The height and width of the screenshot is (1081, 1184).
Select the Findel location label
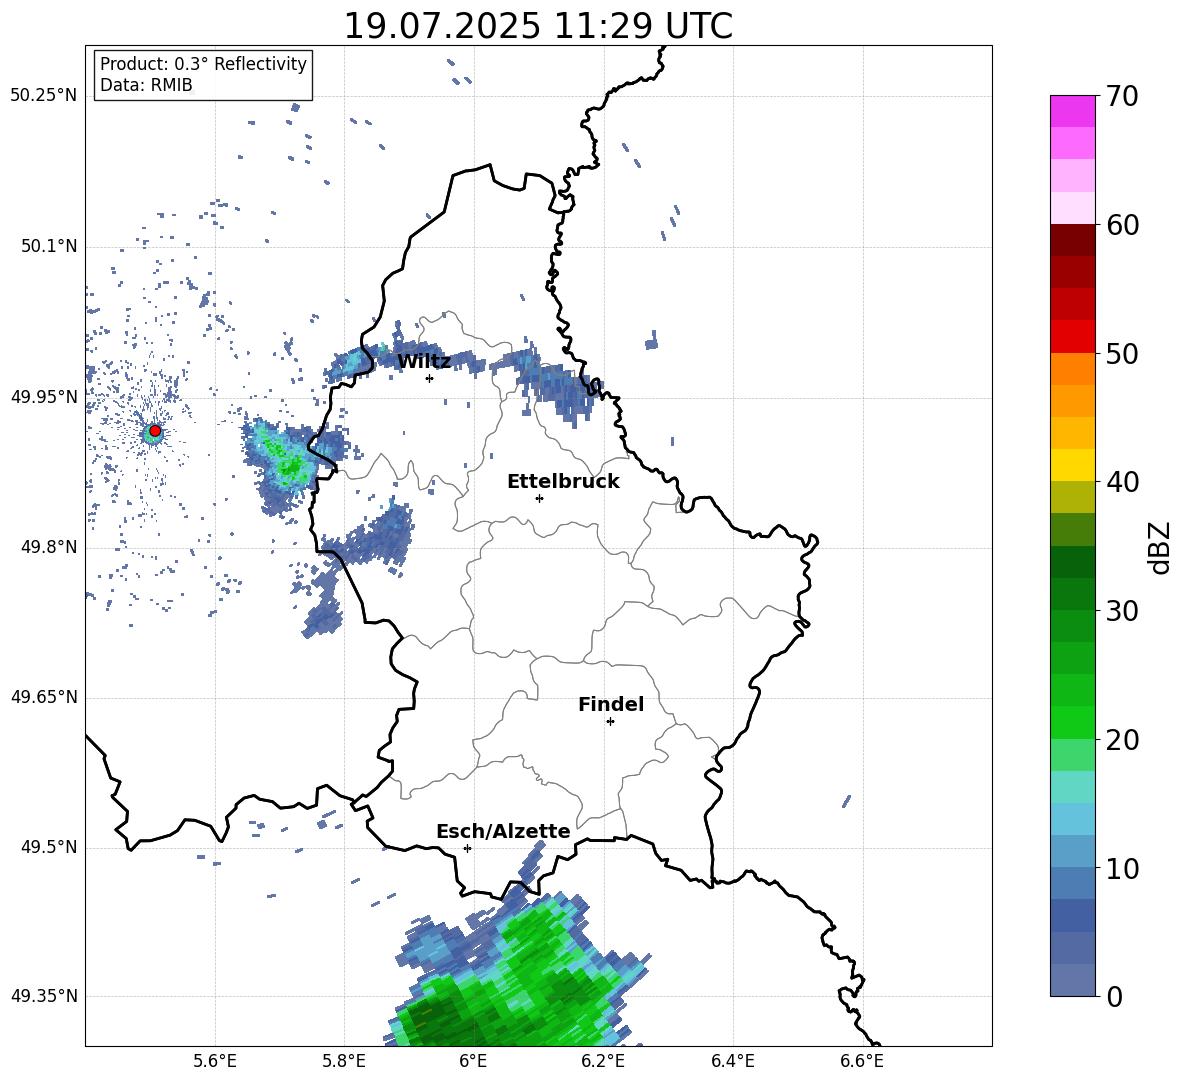click(611, 704)
